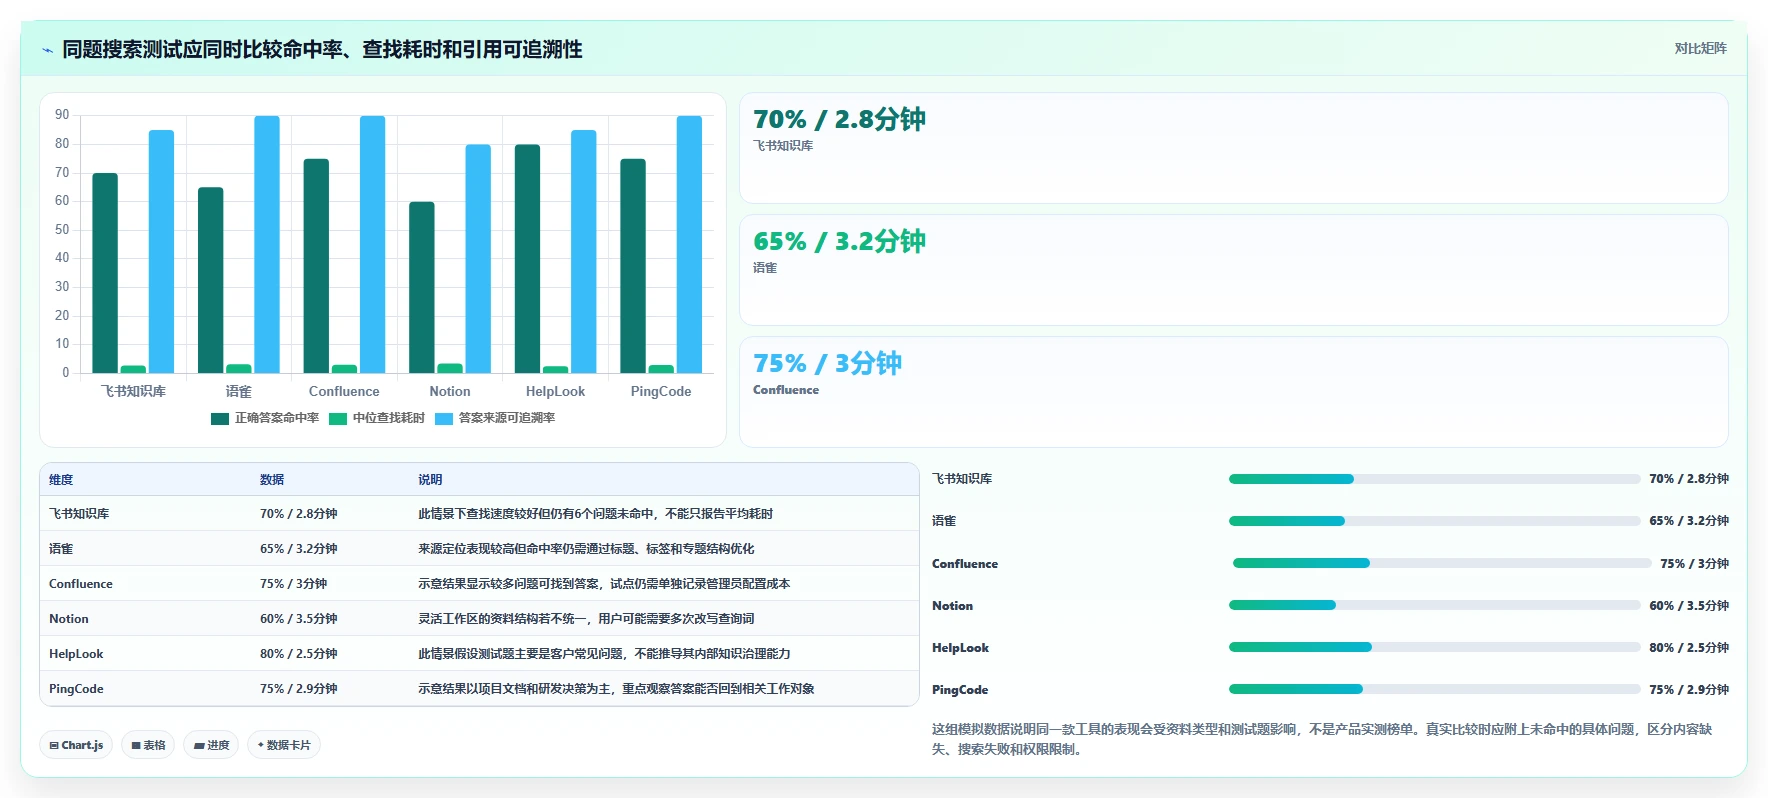1768x798 pixels.
Task: Click the 维度 column header
Action: 61,480
